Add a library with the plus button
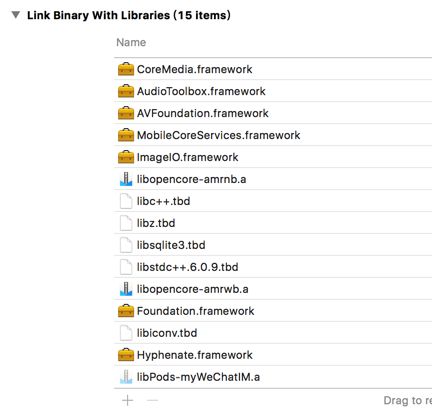432x412 pixels. (x=128, y=400)
